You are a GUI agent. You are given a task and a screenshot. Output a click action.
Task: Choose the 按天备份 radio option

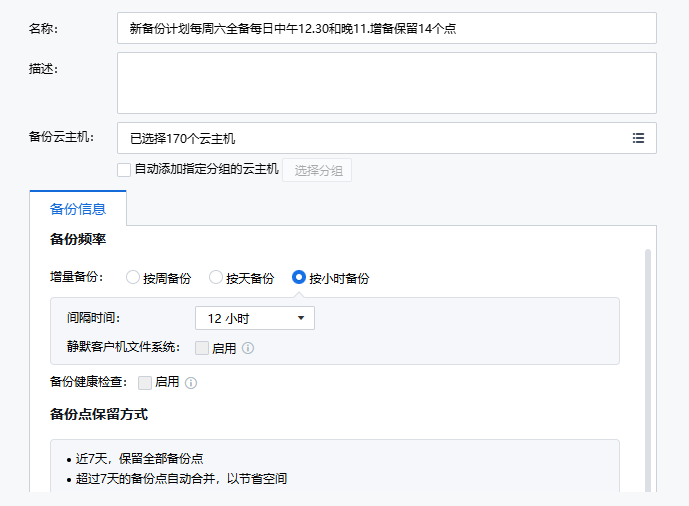(x=216, y=278)
